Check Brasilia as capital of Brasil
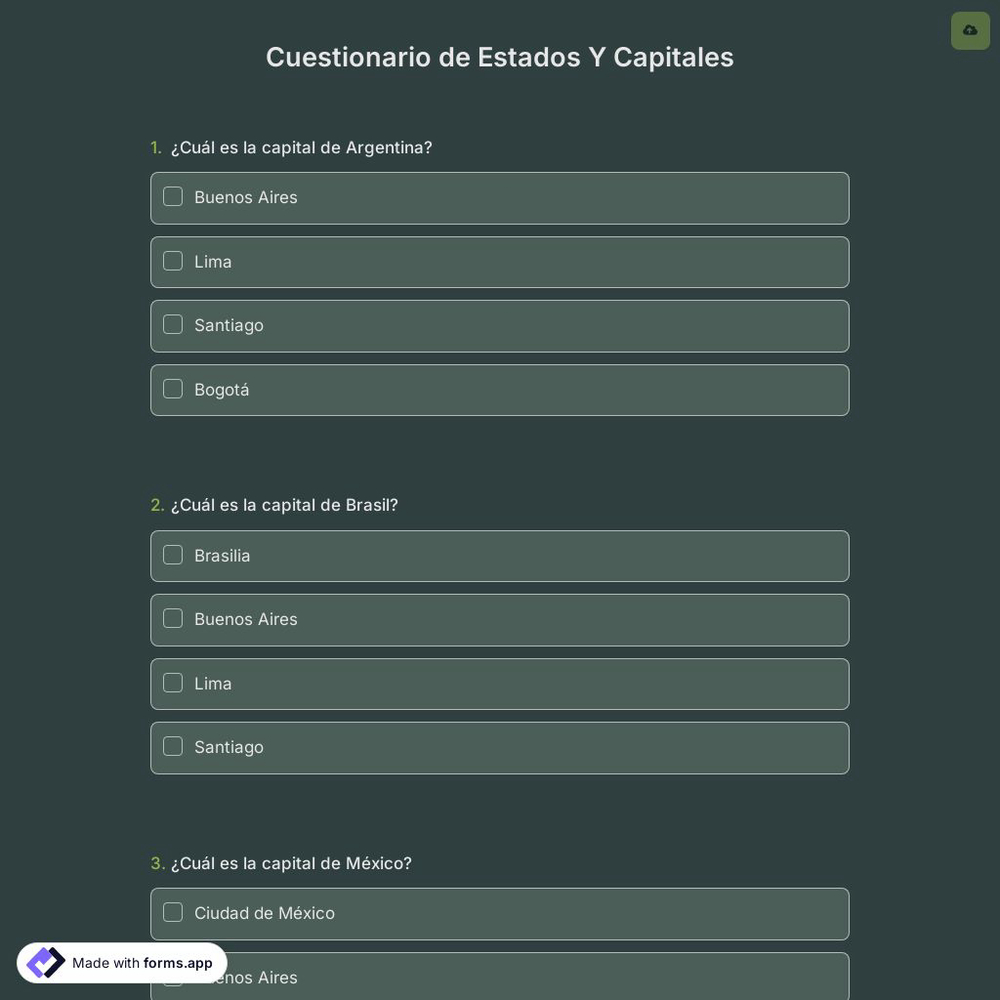Viewport: 1000px width, 1000px height. pyautogui.click(x=172, y=552)
